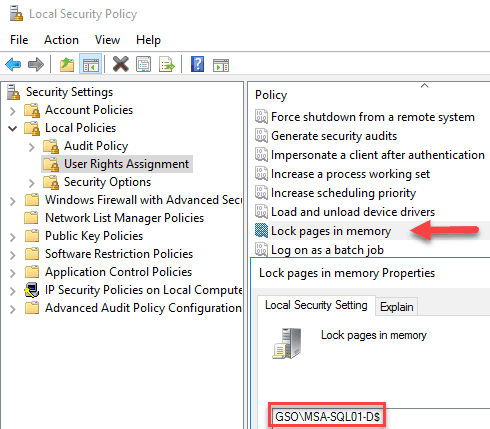Click the Show/Hide Action Pane icon
Image resolution: width=490 pixels, height=429 pixels.
[221, 65]
